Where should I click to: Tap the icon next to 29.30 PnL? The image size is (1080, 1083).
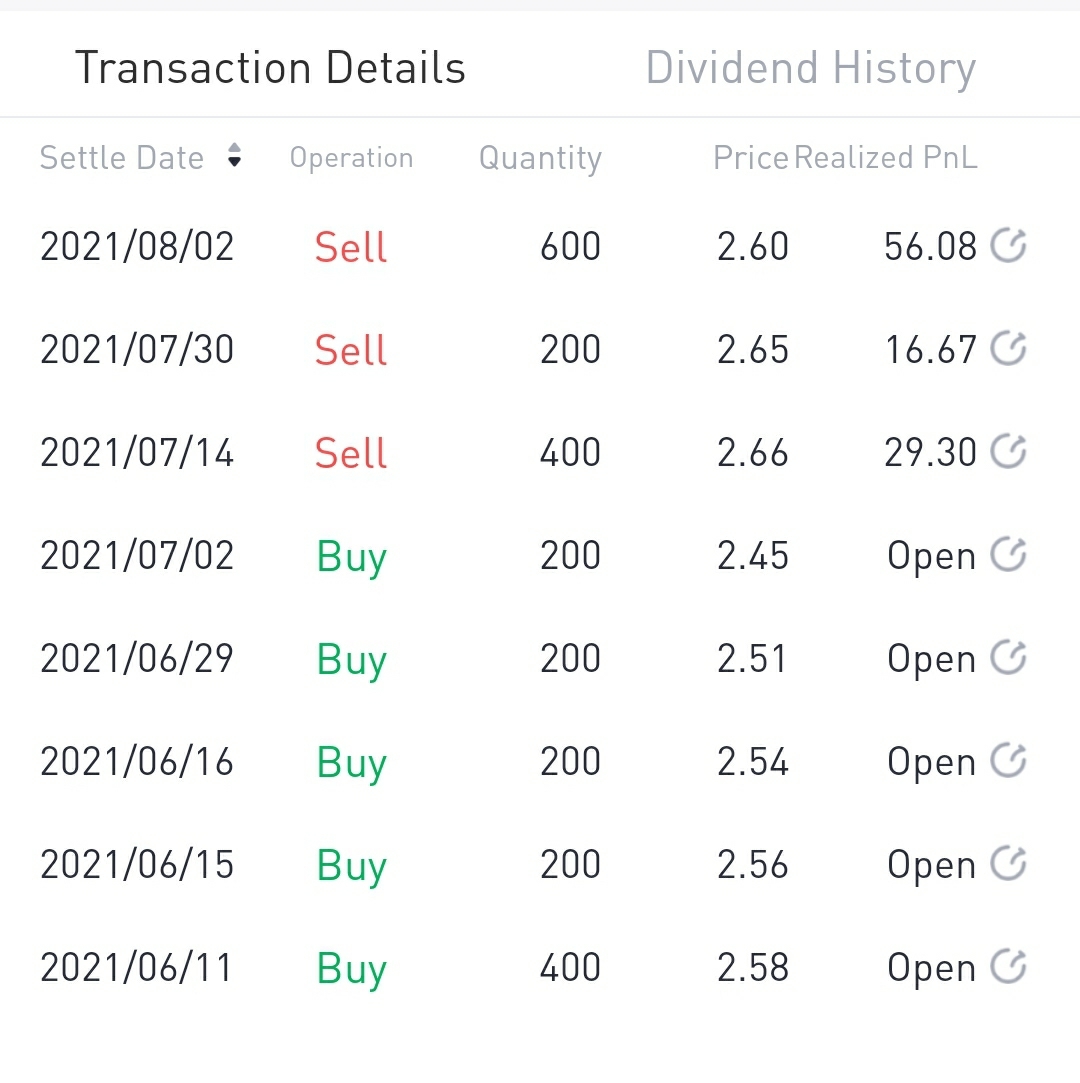pyautogui.click(x=1008, y=451)
